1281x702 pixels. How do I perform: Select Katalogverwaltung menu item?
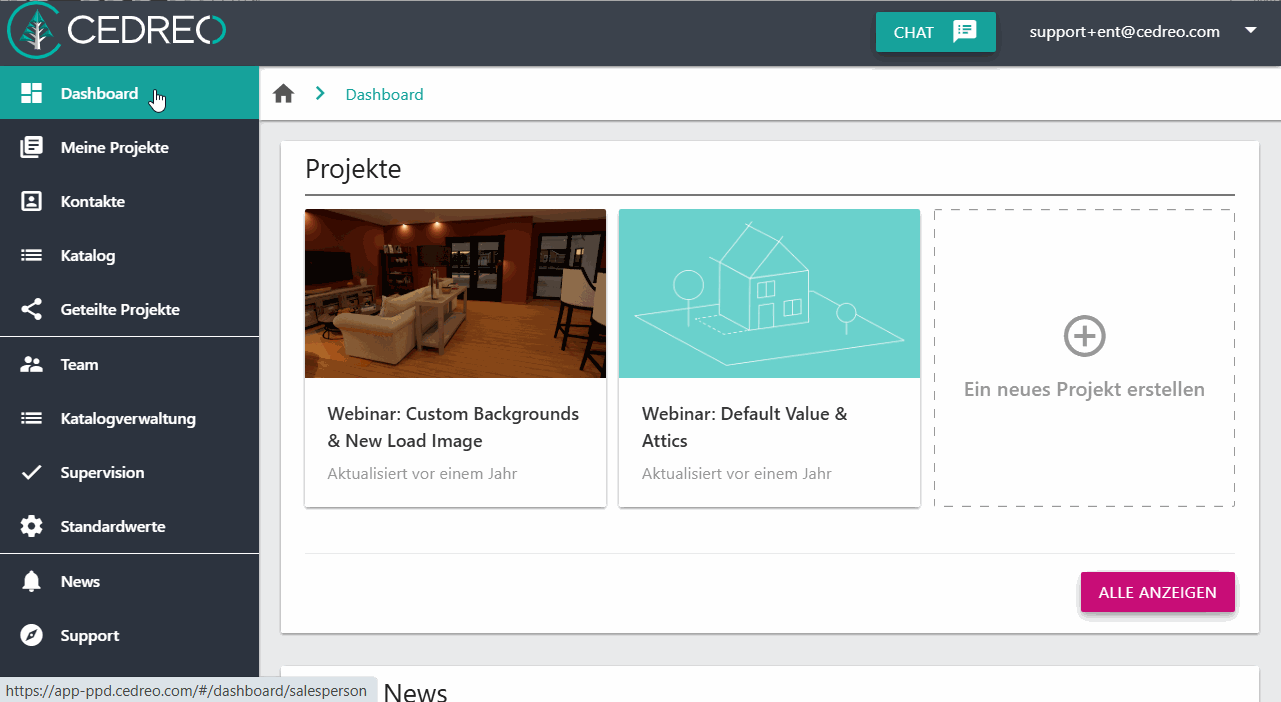coord(129,418)
